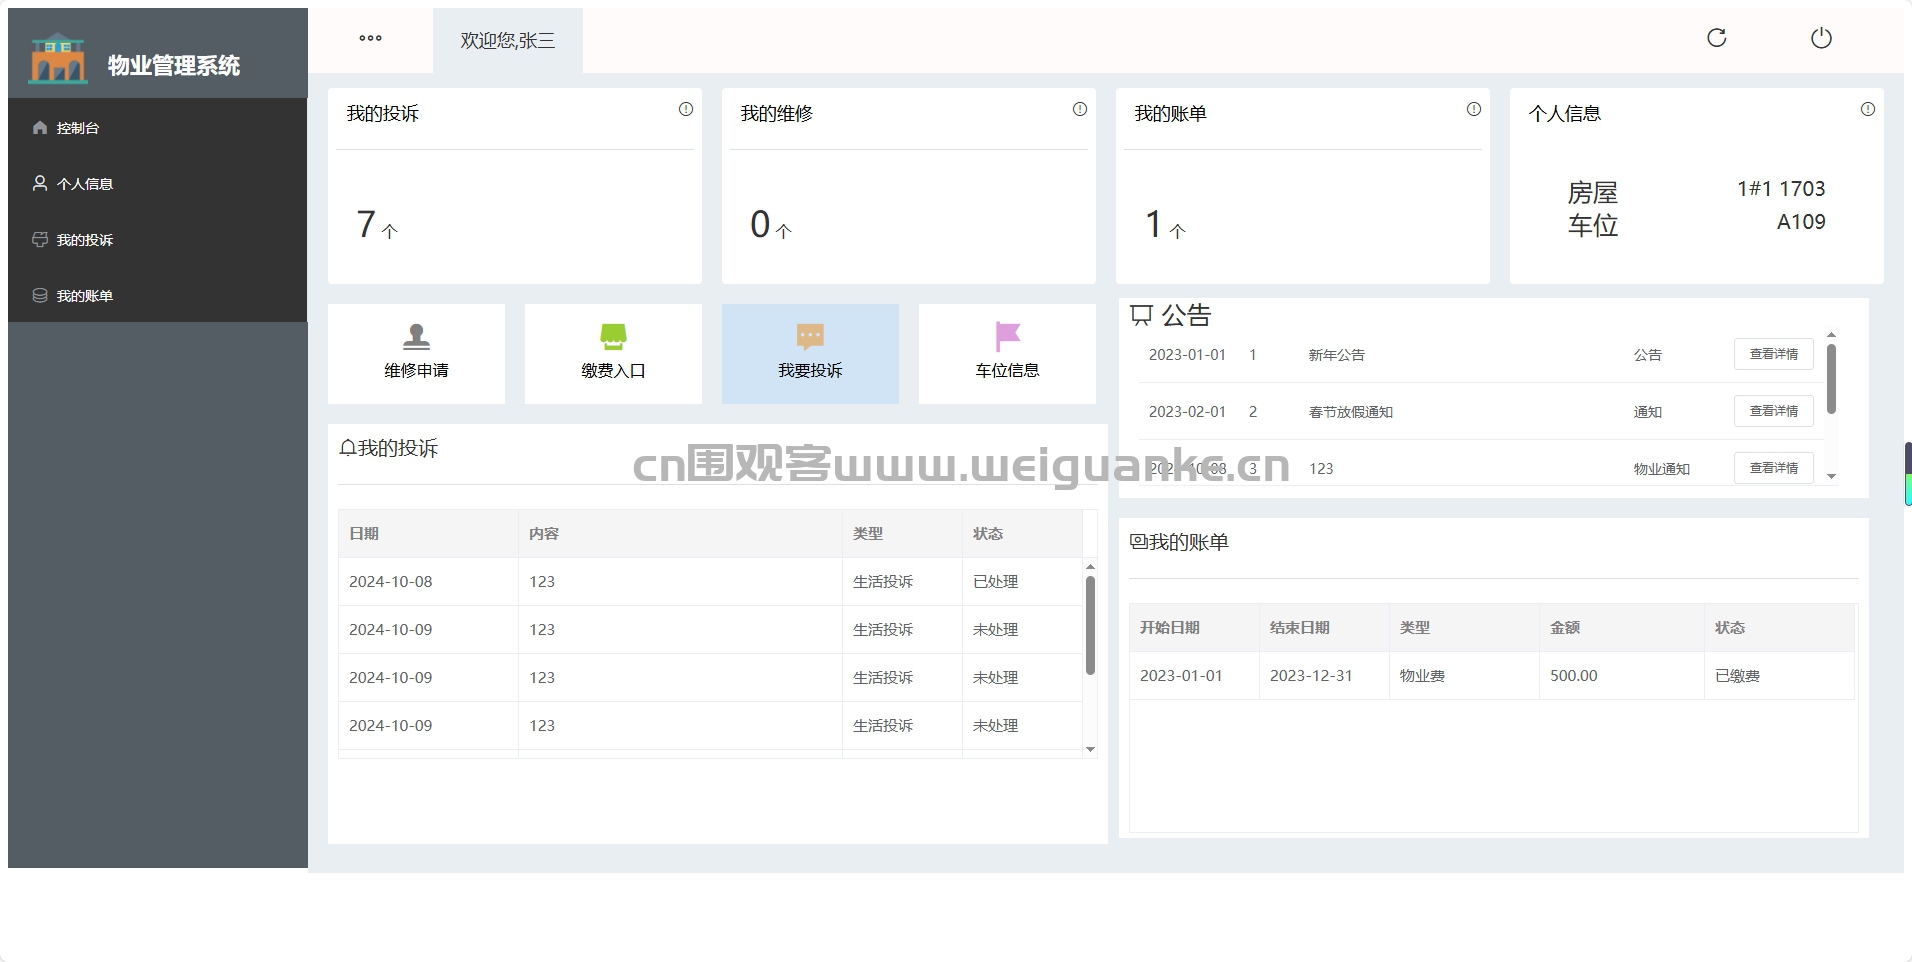The width and height of the screenshot is (1912, 962).
Task: Click the 缴费入口 shortcut button
Action: 613,354
